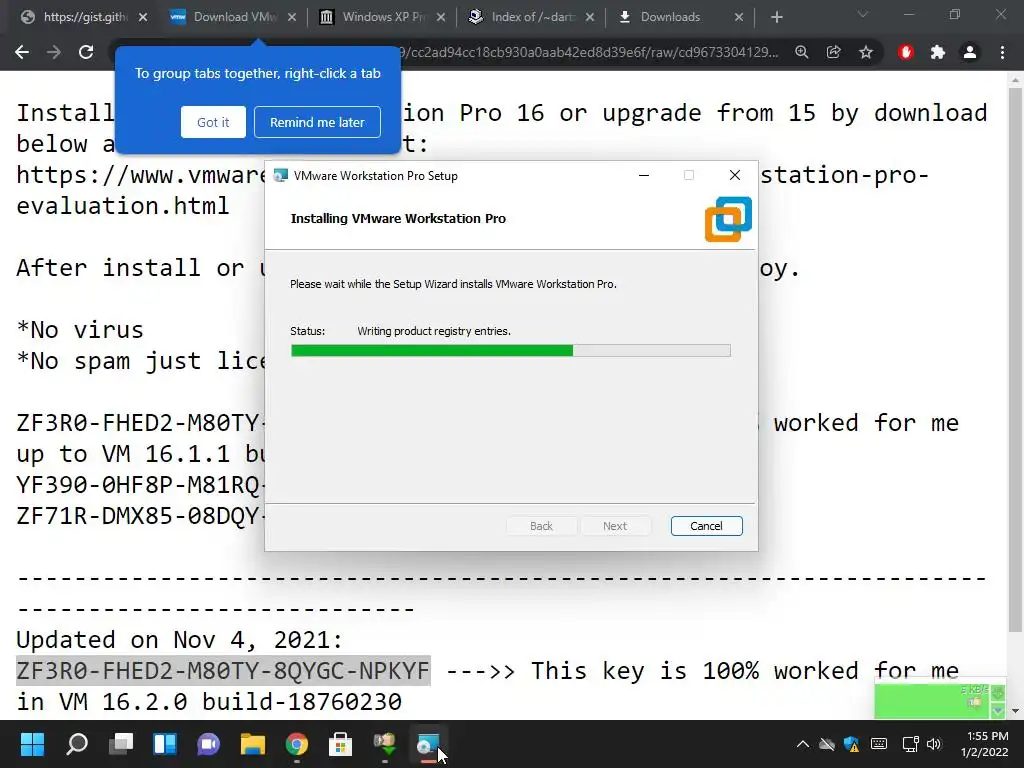Image resolution: width=1024 pixels, height=768 pixels.
Task: Open Task View from the taskbar
Action: pyautogui.click(x=121, y=744)
